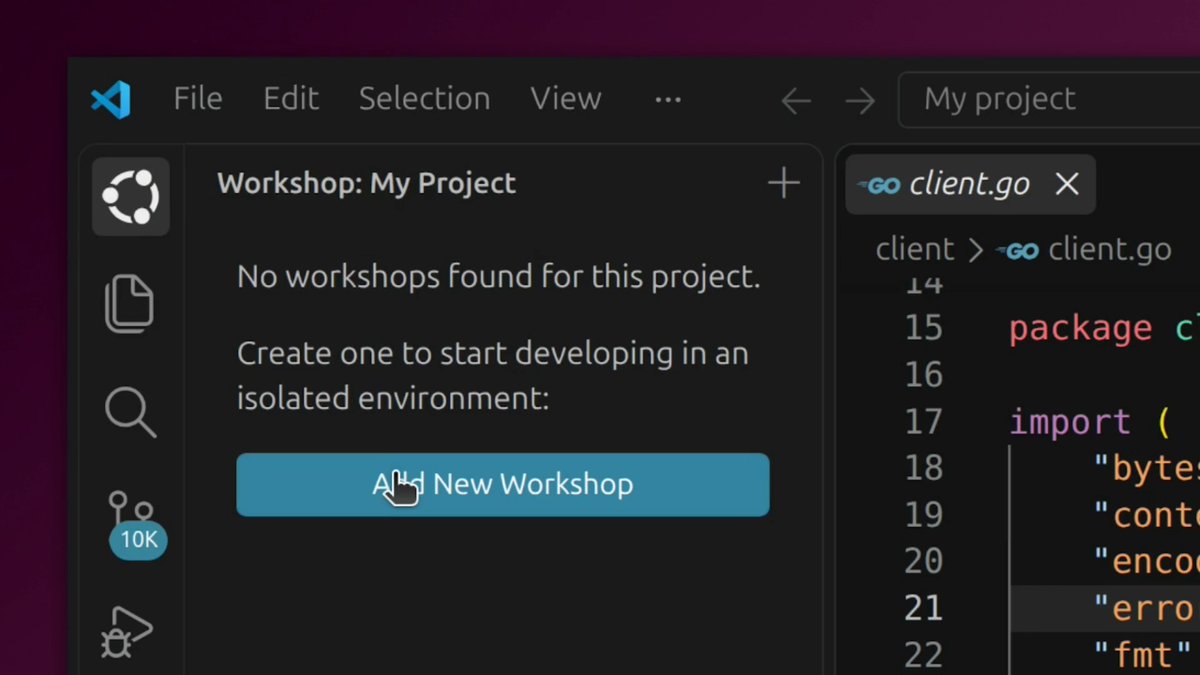Open the File menu

pyautogui.click(x=198, y=99)
